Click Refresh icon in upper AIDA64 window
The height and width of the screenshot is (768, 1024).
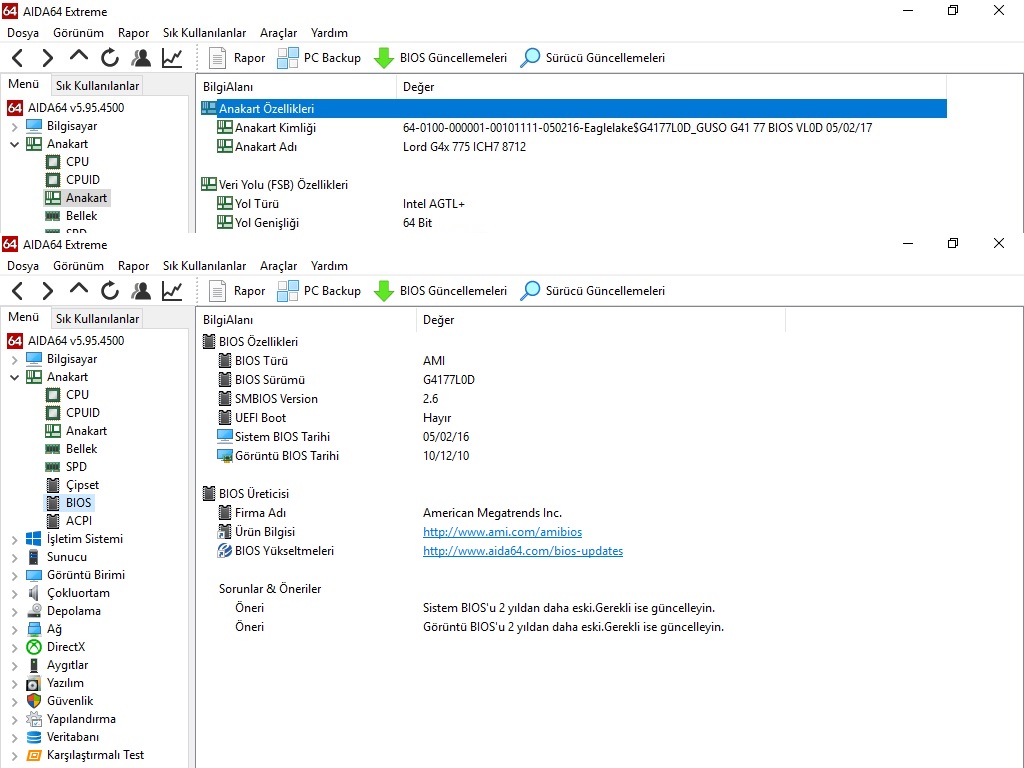(110, 57)
